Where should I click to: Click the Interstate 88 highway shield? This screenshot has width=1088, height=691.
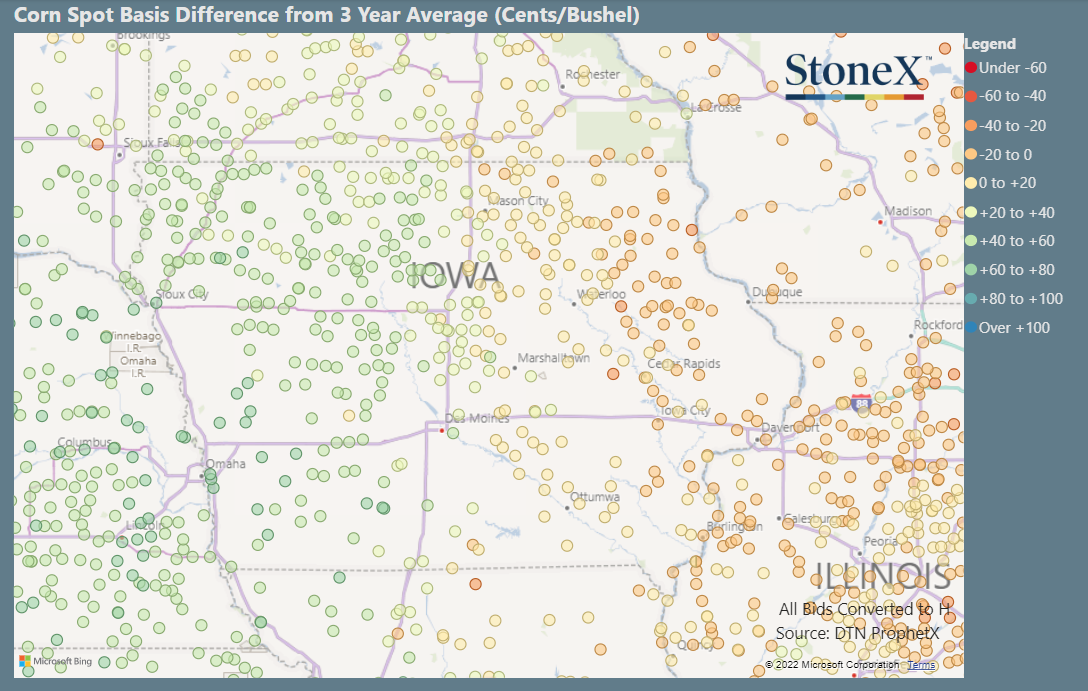(x=861, y=403)
